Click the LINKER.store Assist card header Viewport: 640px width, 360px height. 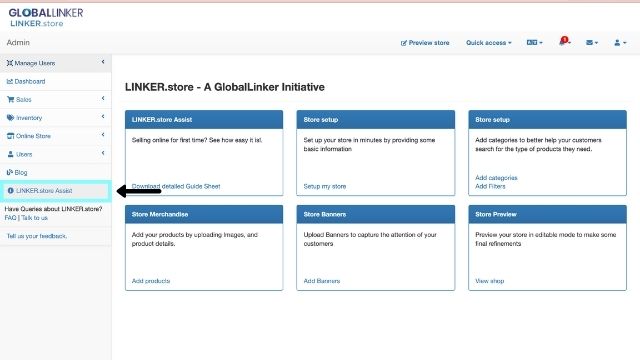204,120
